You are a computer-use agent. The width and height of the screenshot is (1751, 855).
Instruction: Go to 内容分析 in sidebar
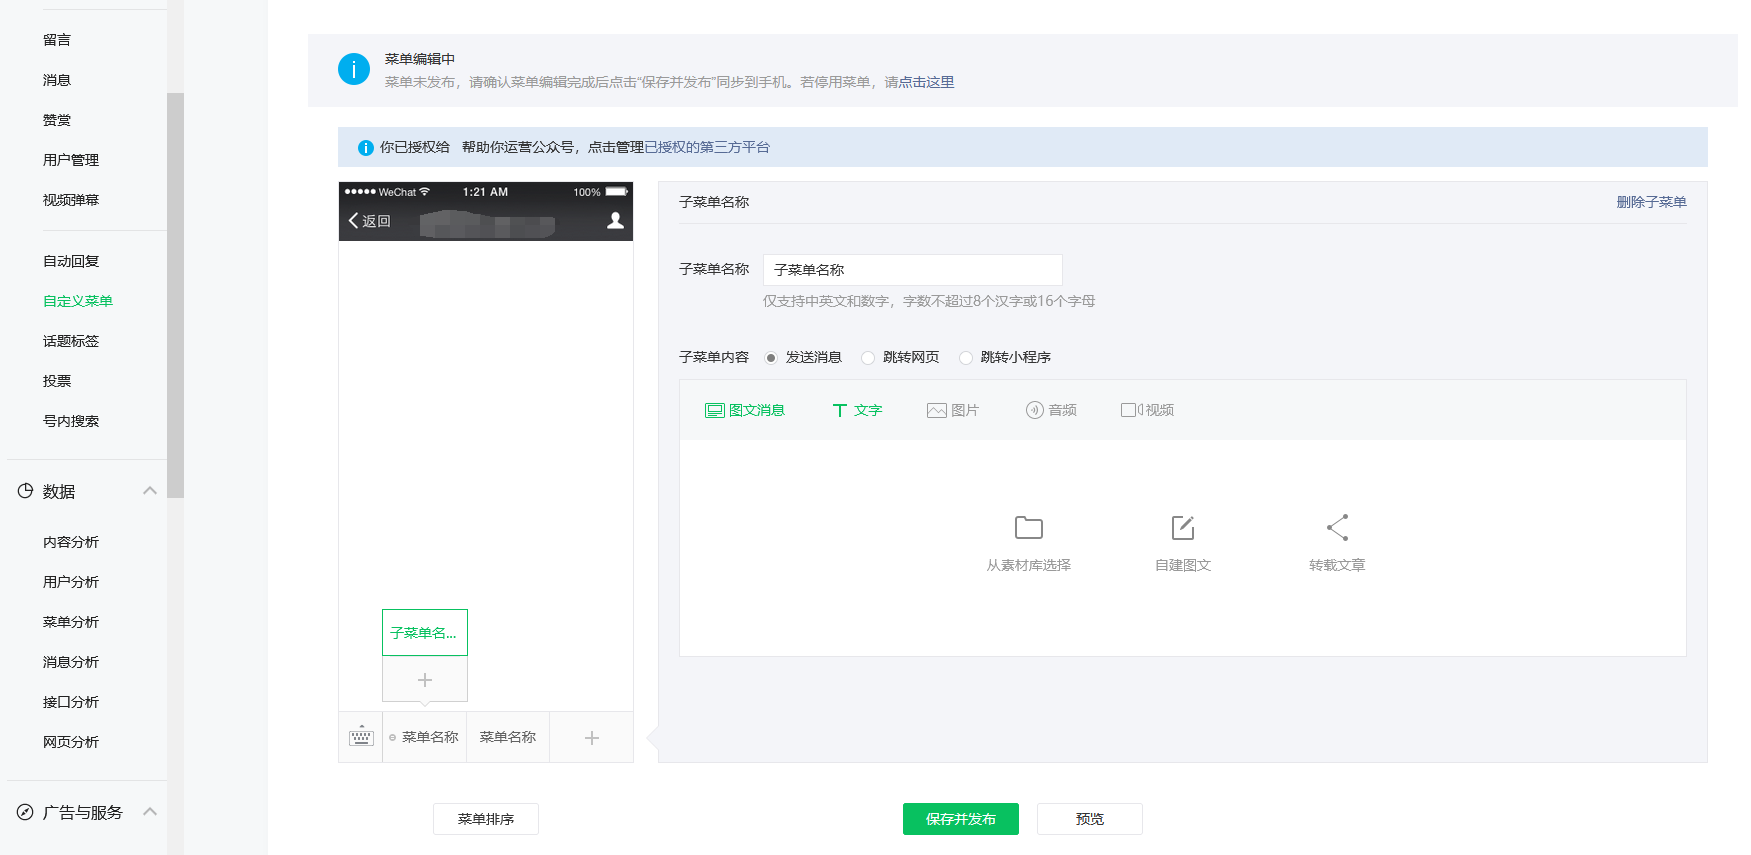point(71,542)
